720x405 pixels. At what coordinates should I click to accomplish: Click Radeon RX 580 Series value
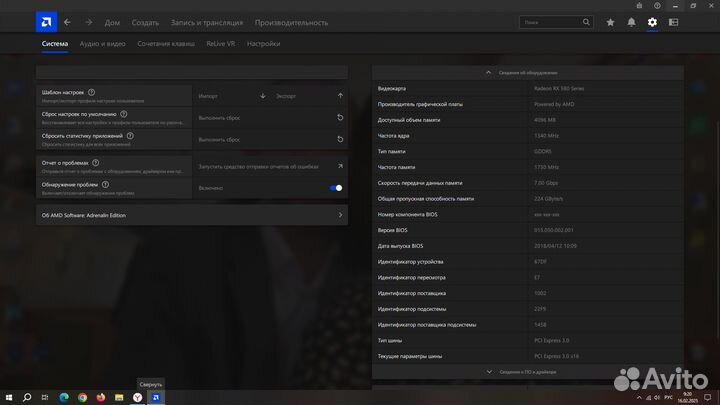coord(559,88)
